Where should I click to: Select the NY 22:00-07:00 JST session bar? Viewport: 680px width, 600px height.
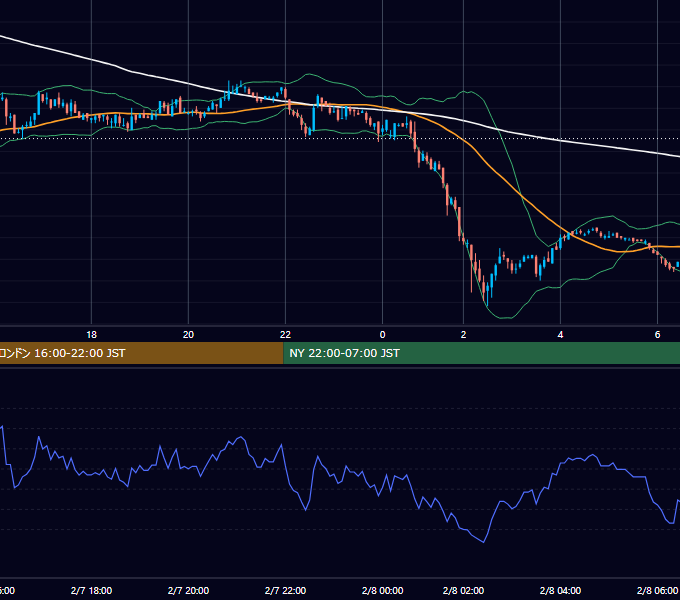482,353
